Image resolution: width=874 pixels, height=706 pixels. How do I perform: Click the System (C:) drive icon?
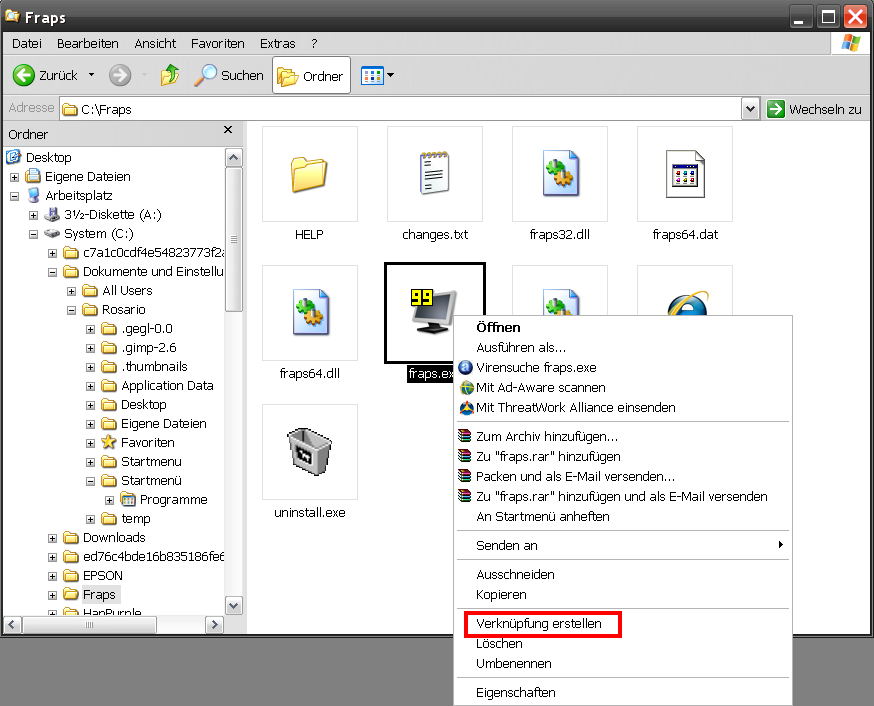coord(52,233)
